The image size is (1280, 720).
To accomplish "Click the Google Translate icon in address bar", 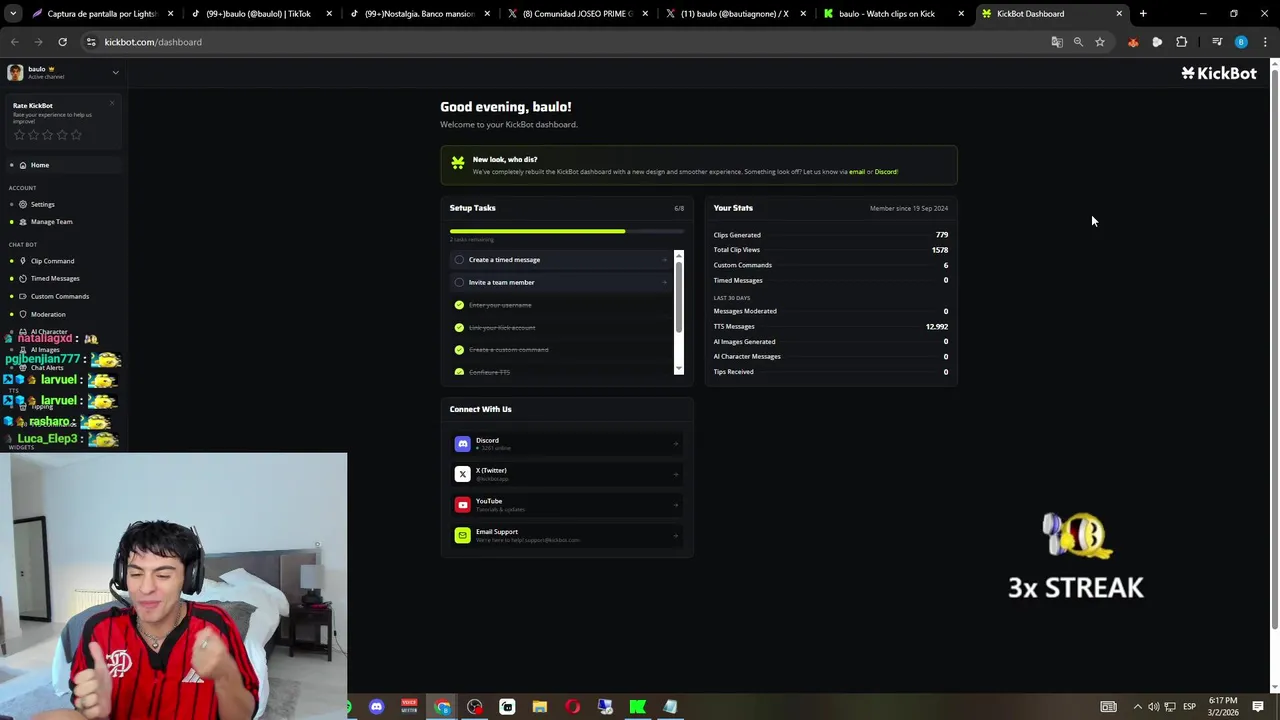I will tap(1057, 42).
